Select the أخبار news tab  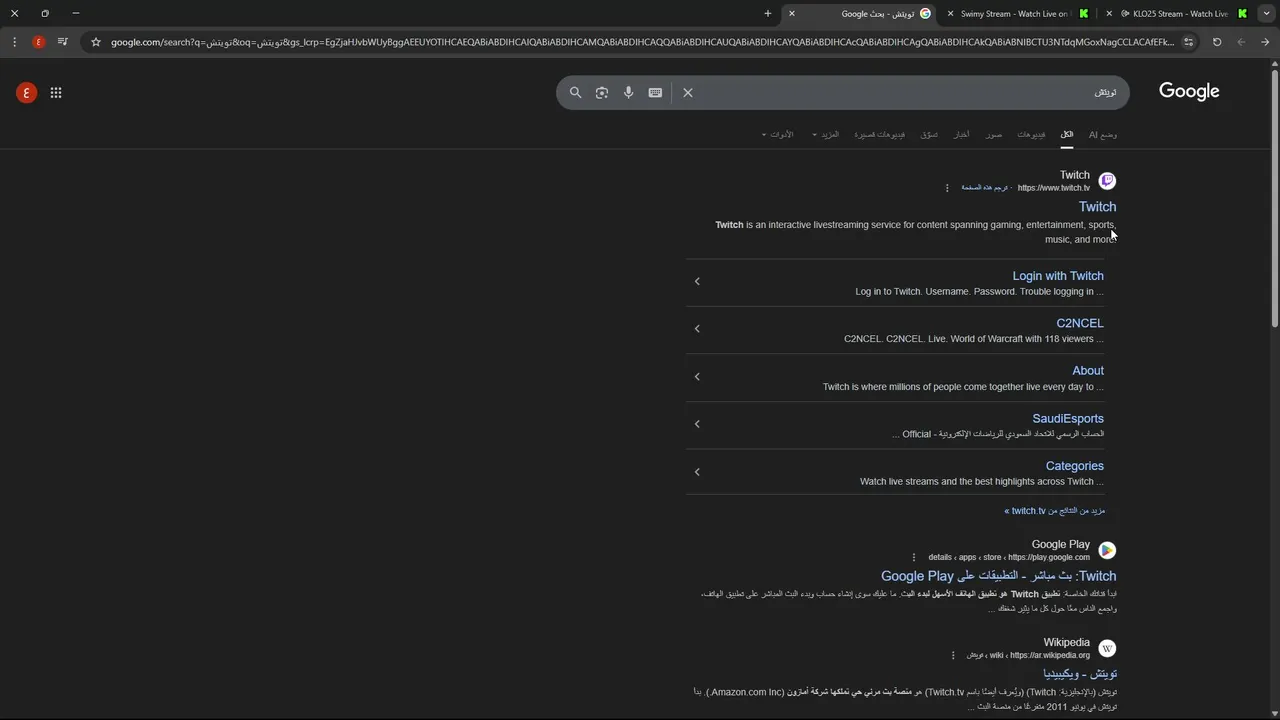961,134
